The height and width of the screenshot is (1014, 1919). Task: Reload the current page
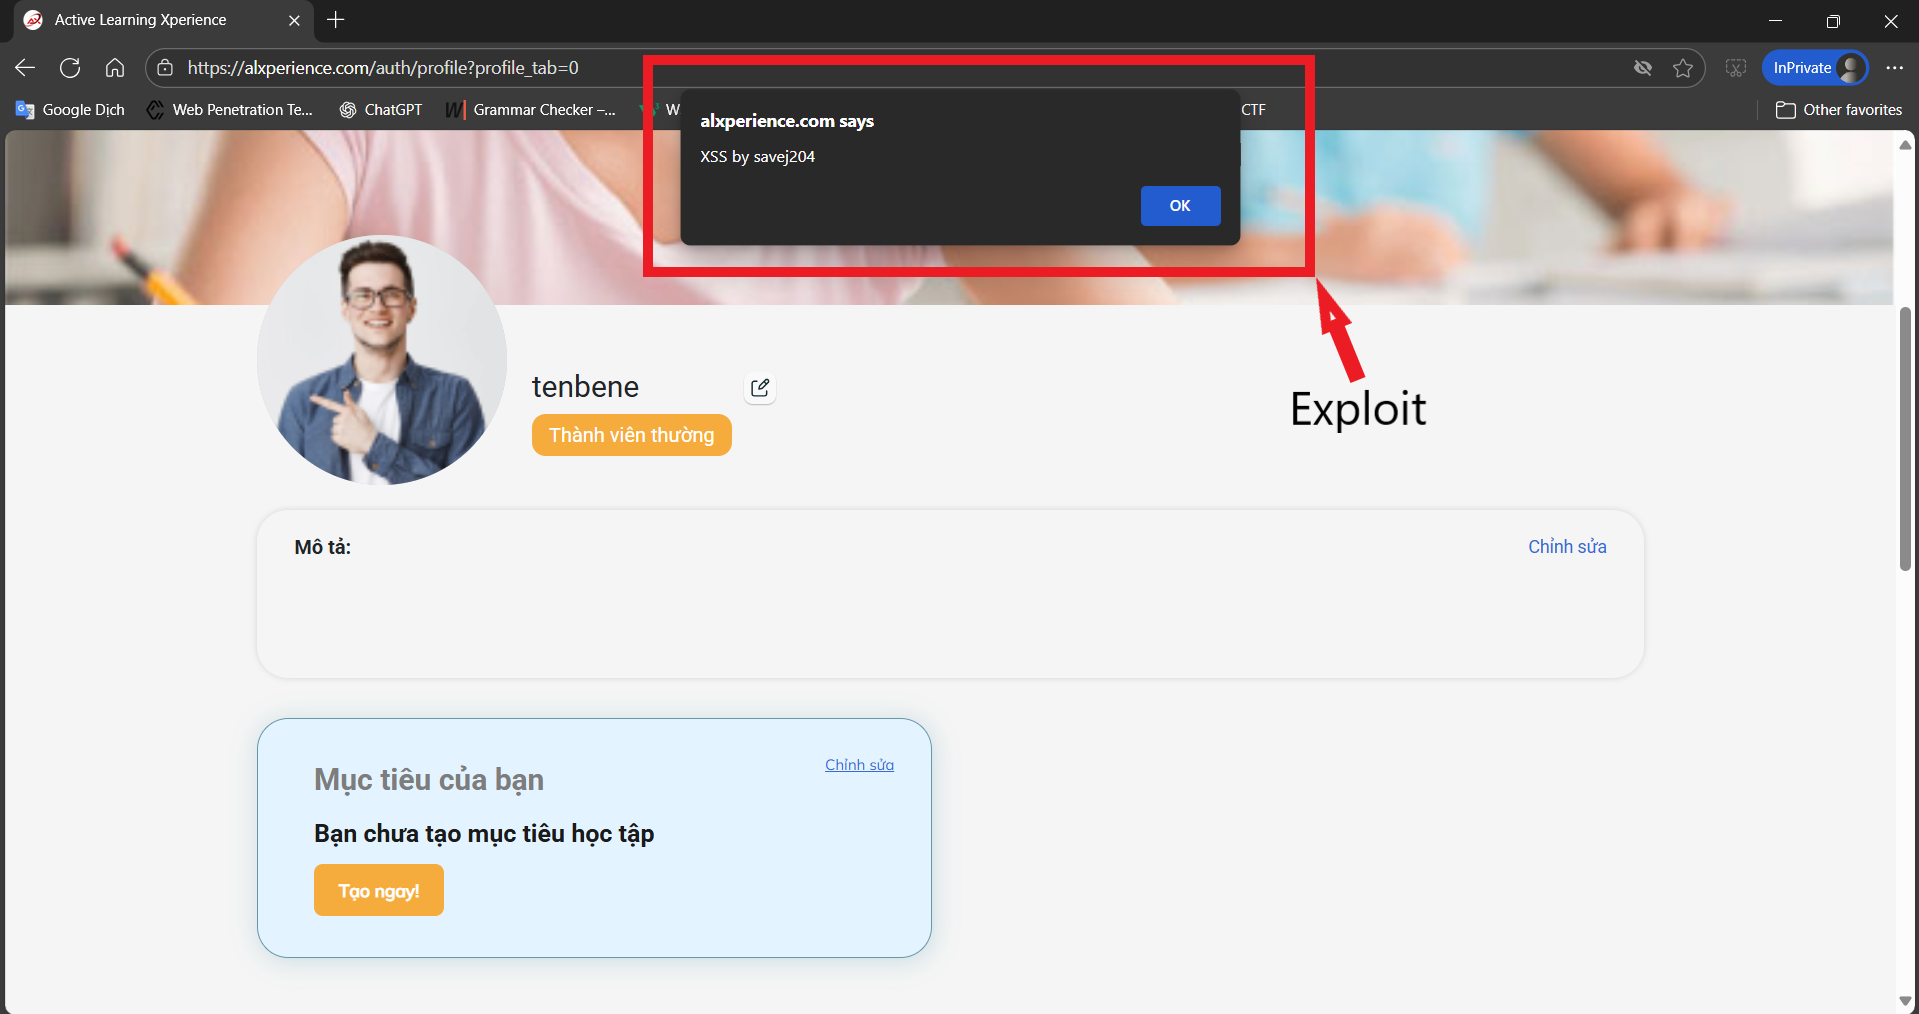(70, 68)
